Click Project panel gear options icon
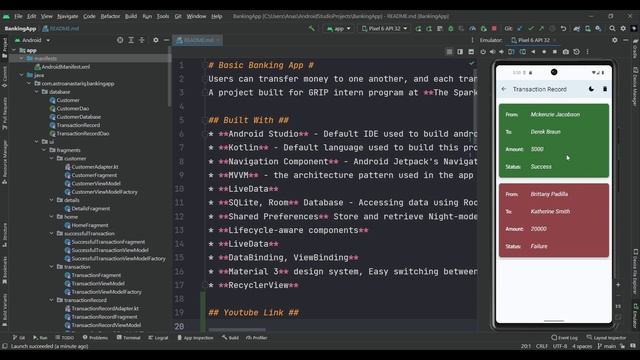 click(156, 40)
